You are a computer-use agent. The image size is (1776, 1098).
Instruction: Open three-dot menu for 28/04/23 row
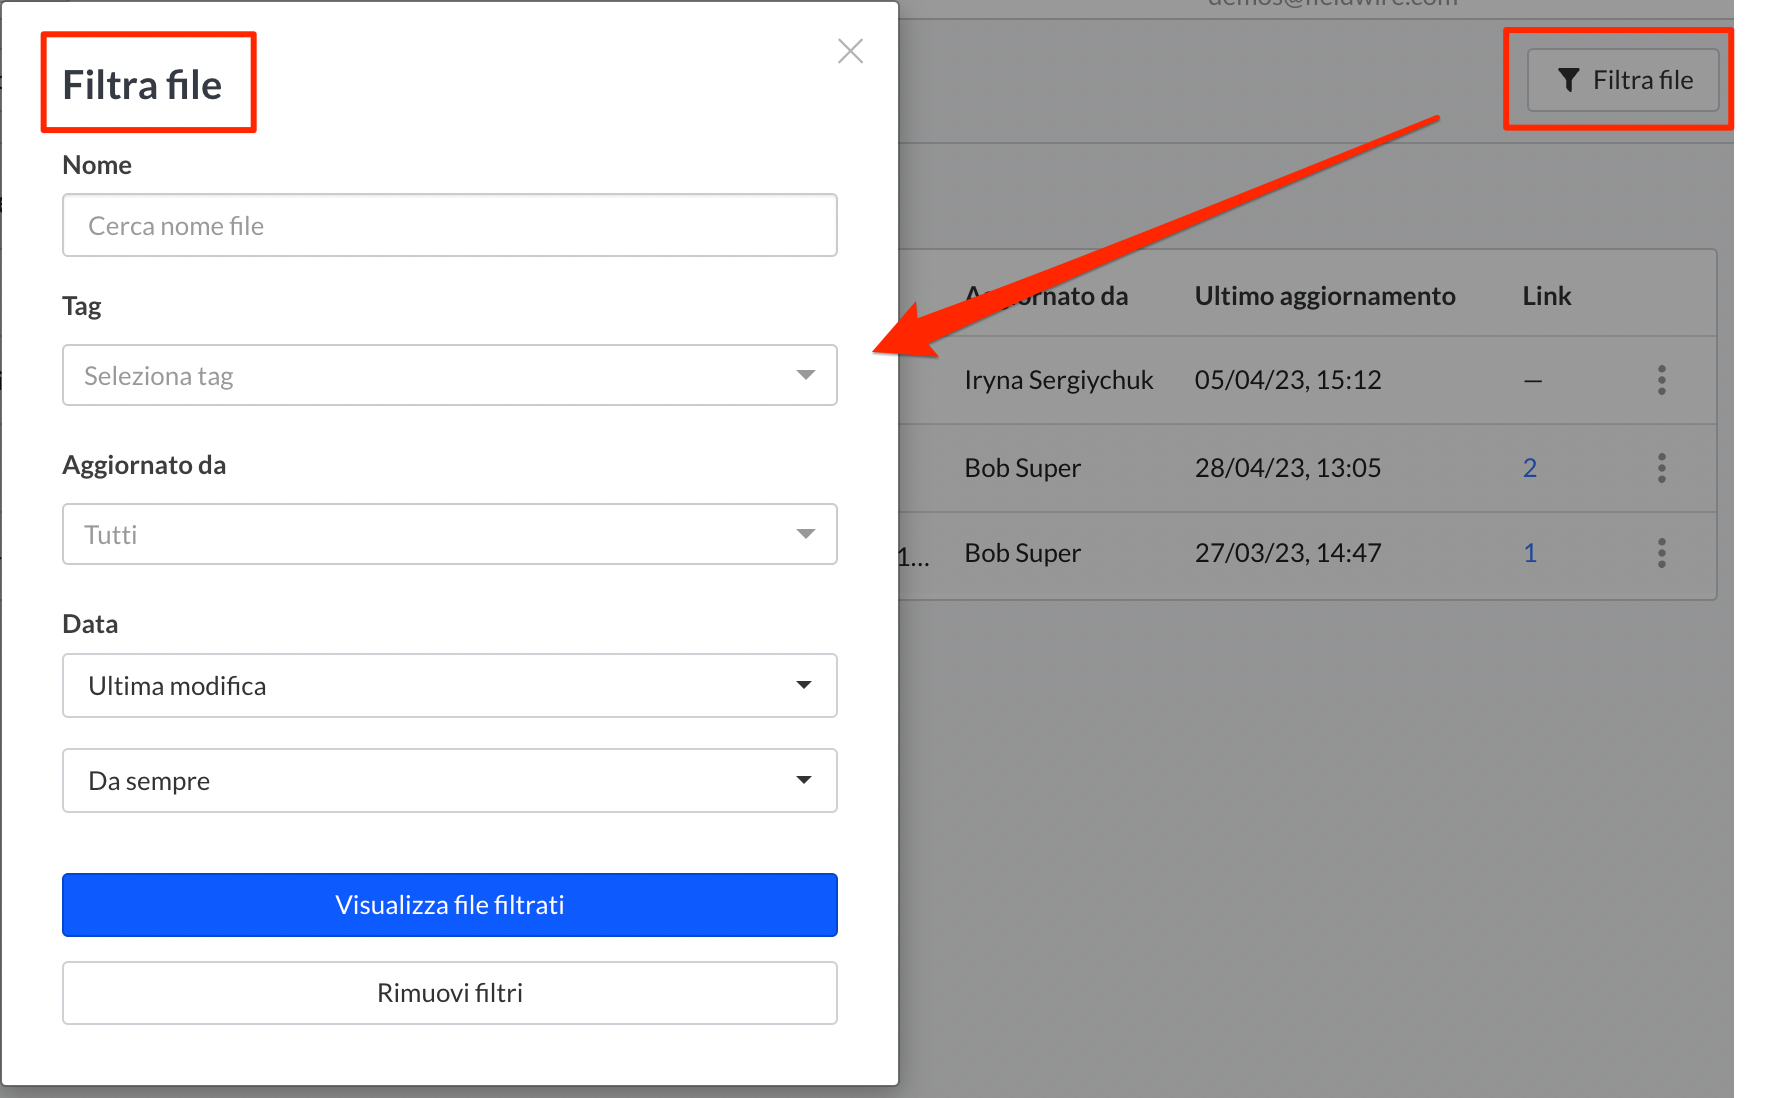[1661, 468]
